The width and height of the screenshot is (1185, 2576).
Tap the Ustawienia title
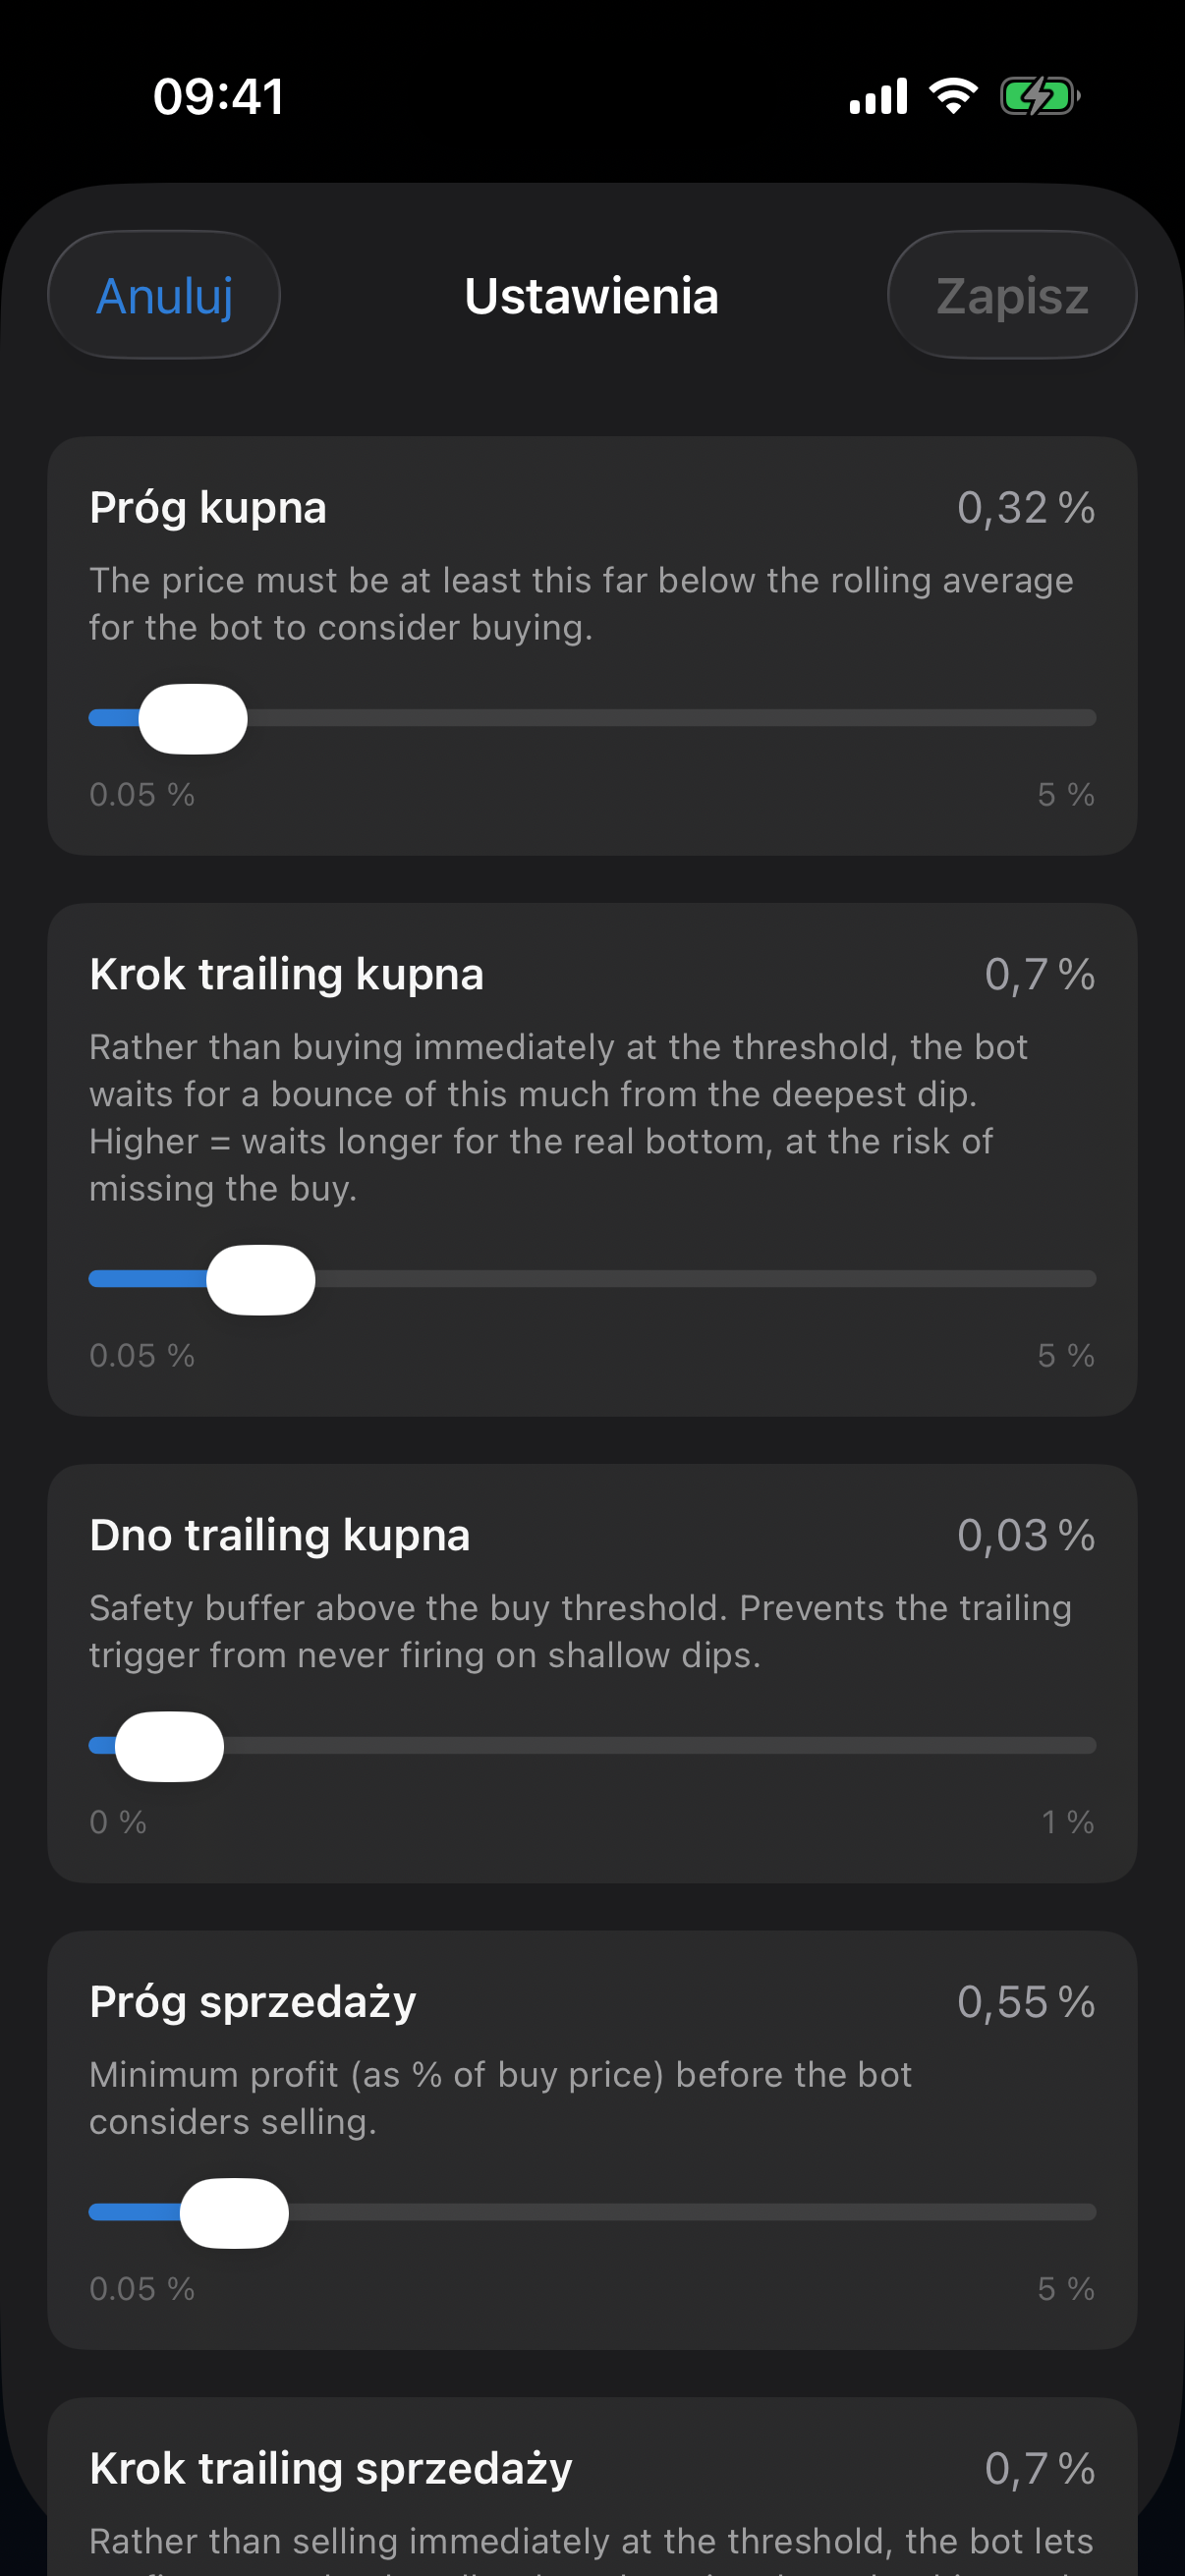[591, 296]
